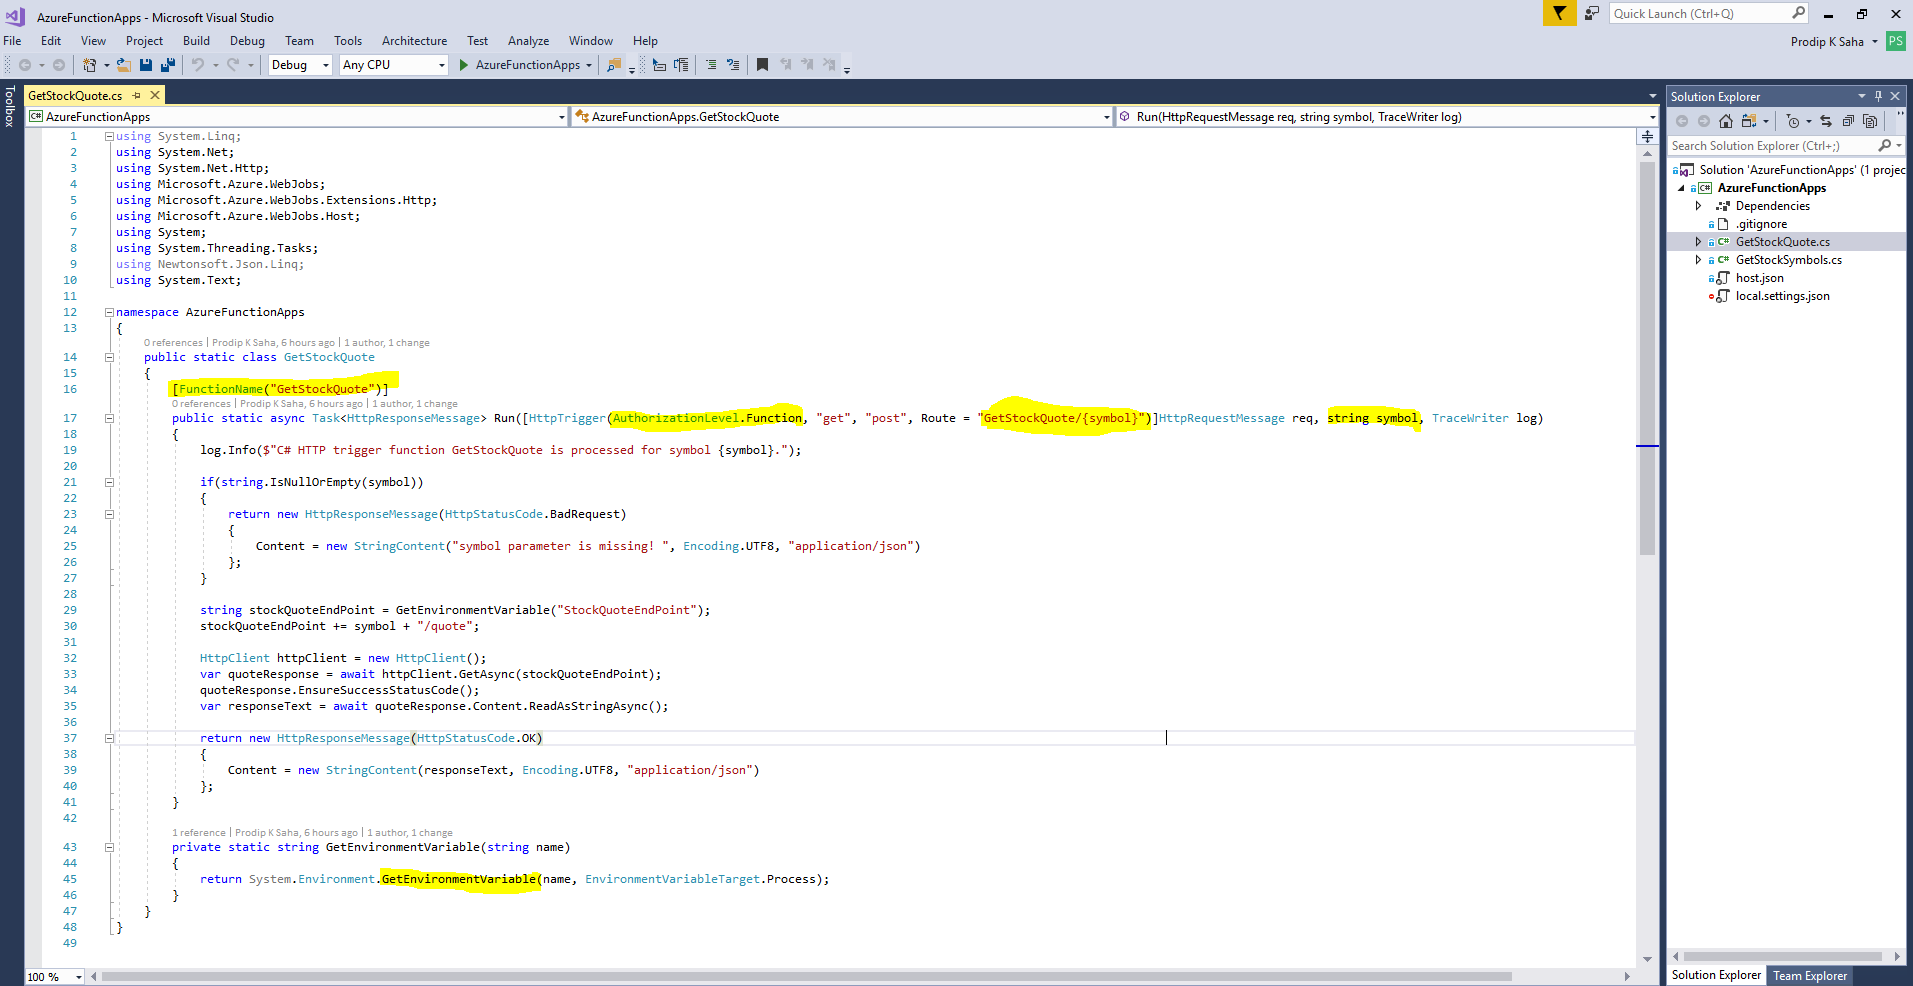Click '1 author, 1 change' above class
The height and width of the screenshot is (986, 1913).
coord(387,343)
